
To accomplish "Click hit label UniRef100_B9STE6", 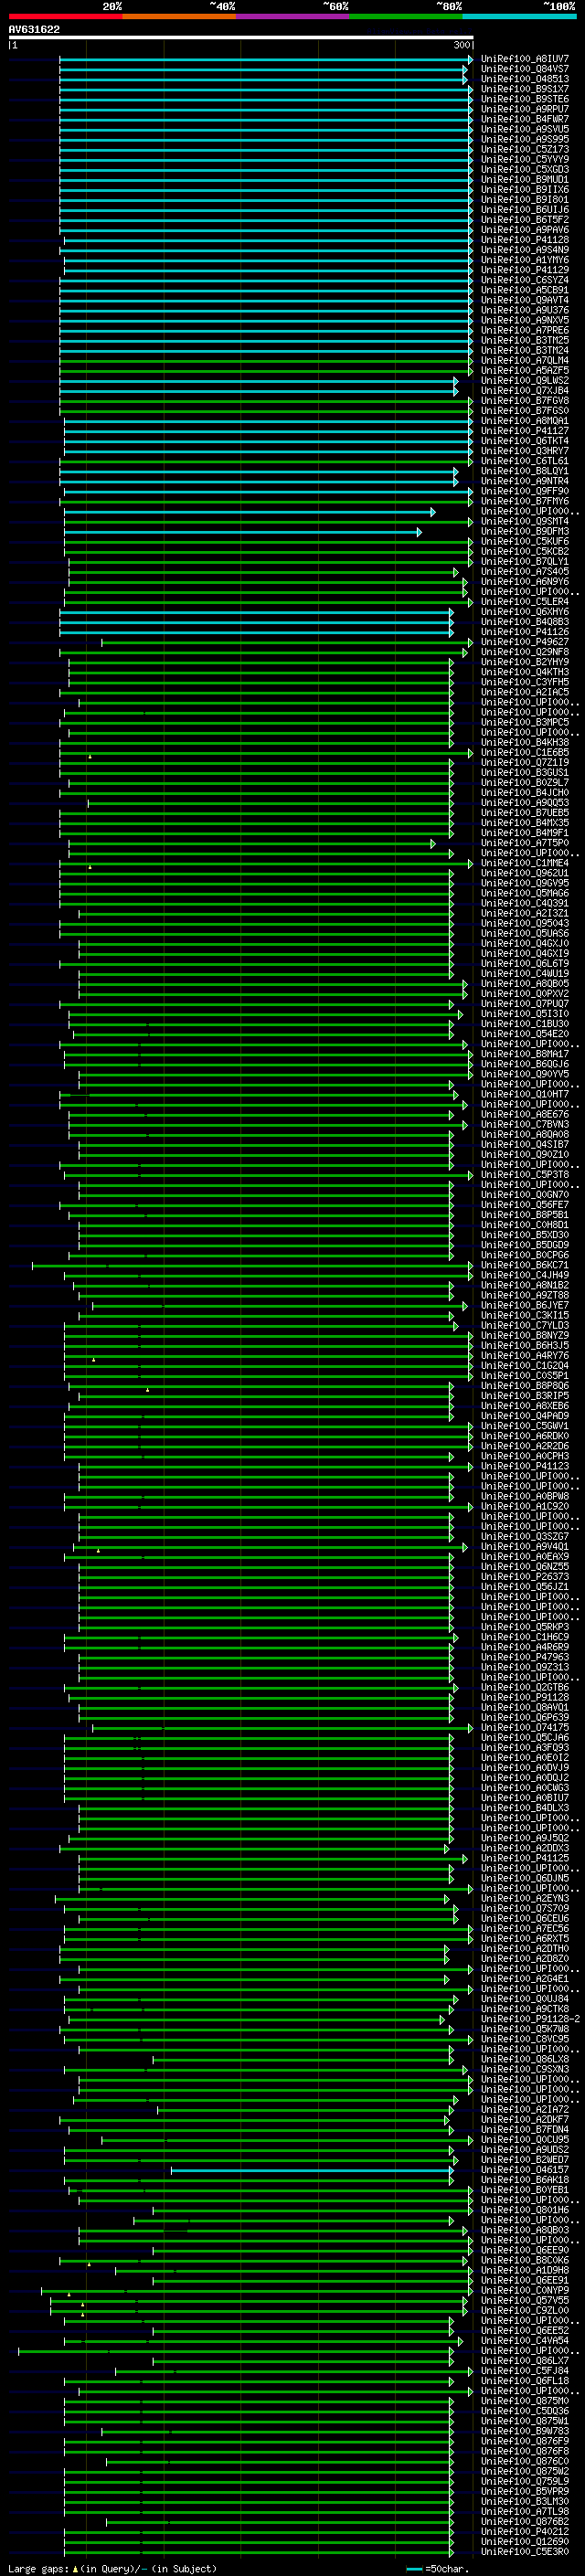I will (x=524, y=99).
